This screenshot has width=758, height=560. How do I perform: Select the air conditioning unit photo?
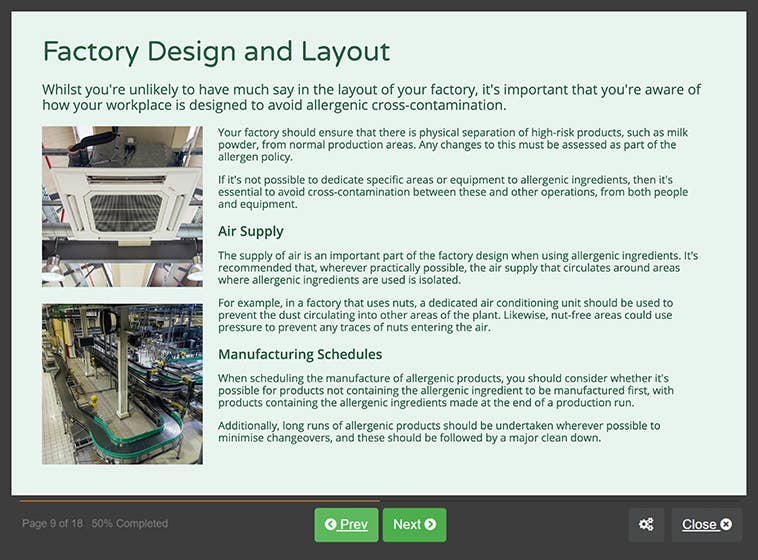tap(122, 206)
